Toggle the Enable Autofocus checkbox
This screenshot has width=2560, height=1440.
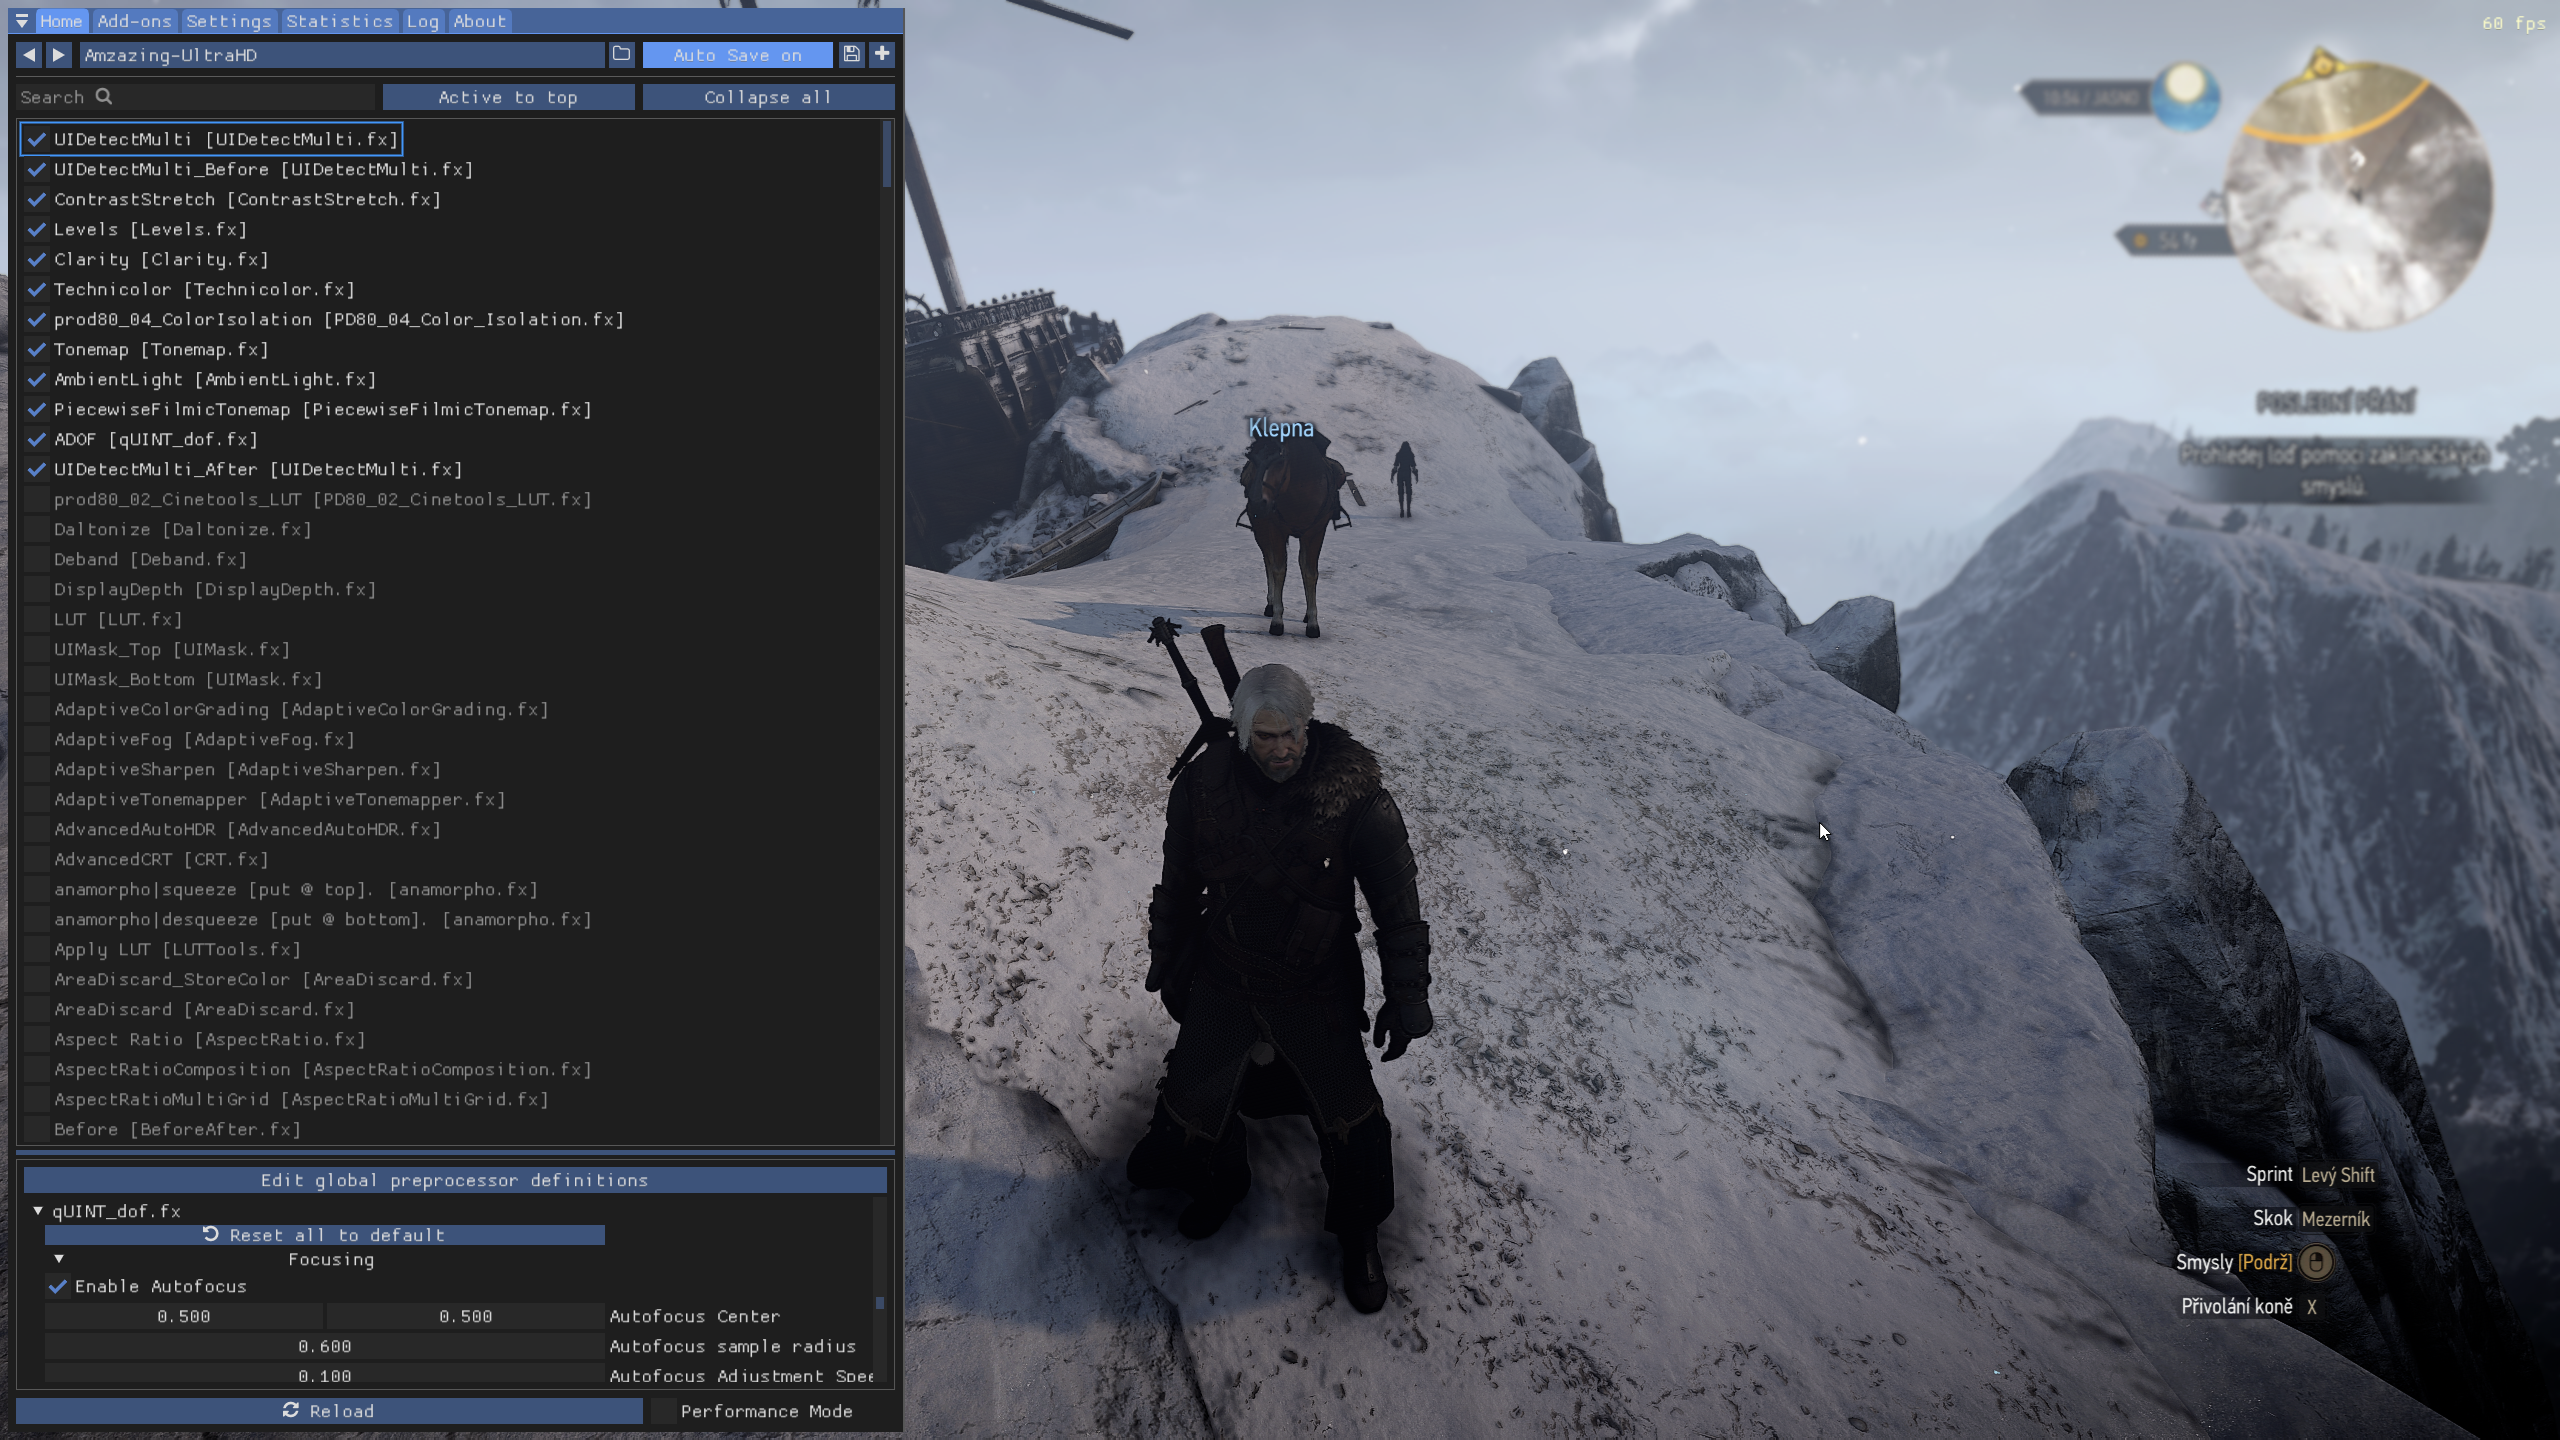58,1286
